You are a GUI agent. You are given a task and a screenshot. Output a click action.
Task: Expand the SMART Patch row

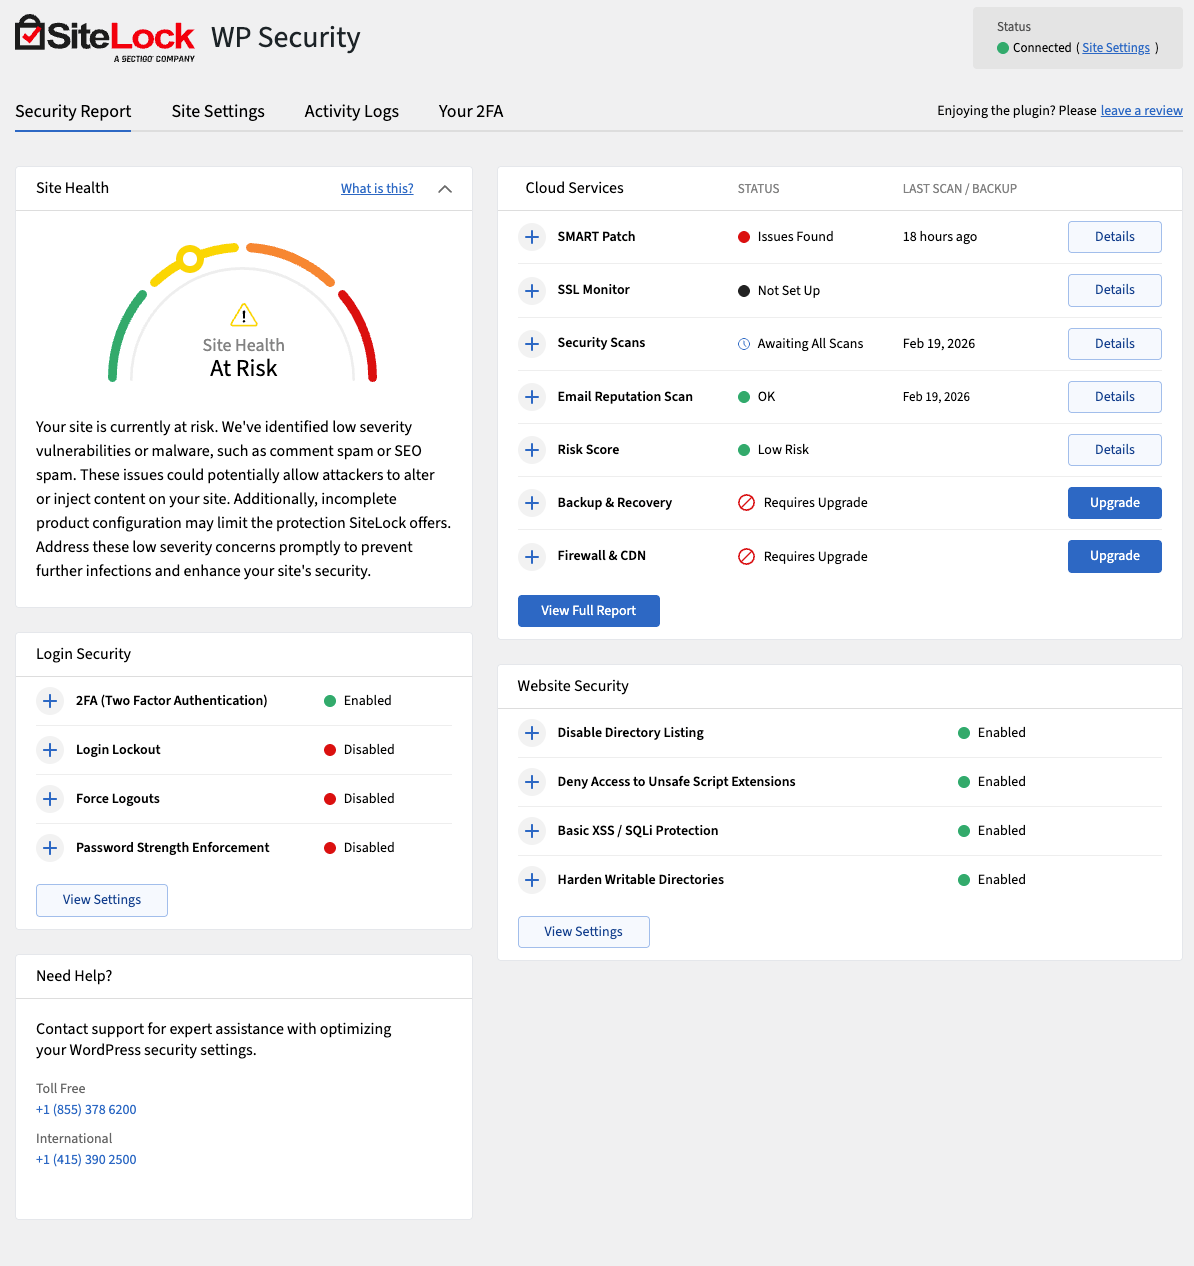pos(532,237)
